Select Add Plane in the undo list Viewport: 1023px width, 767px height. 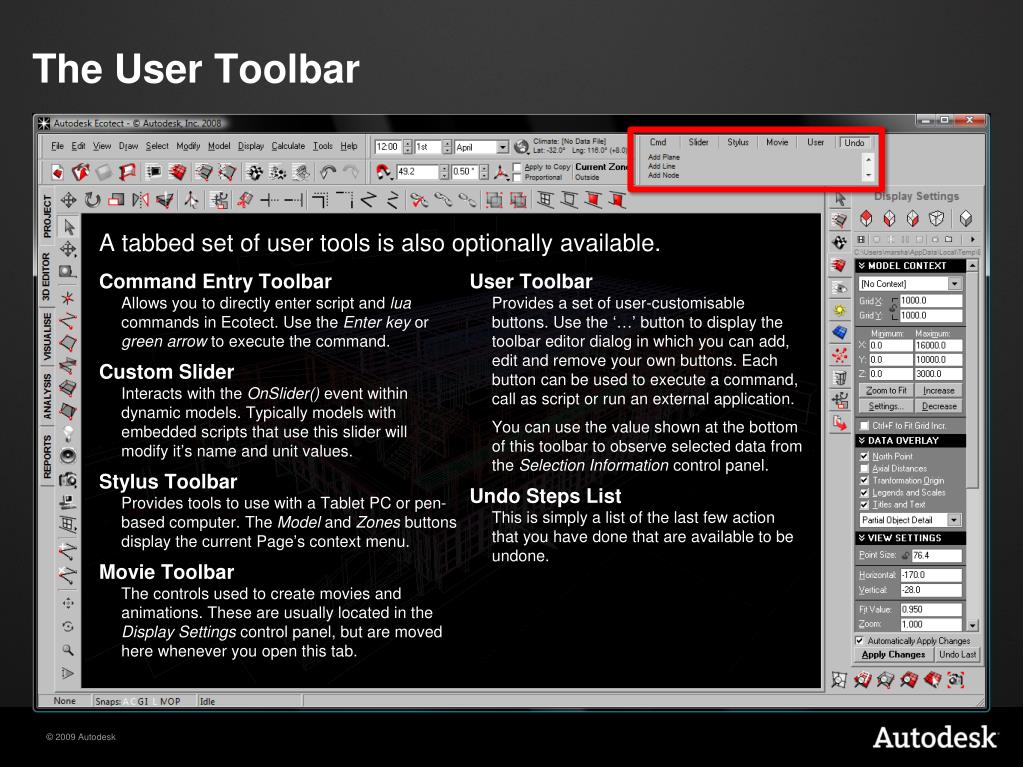coord(664,157)
